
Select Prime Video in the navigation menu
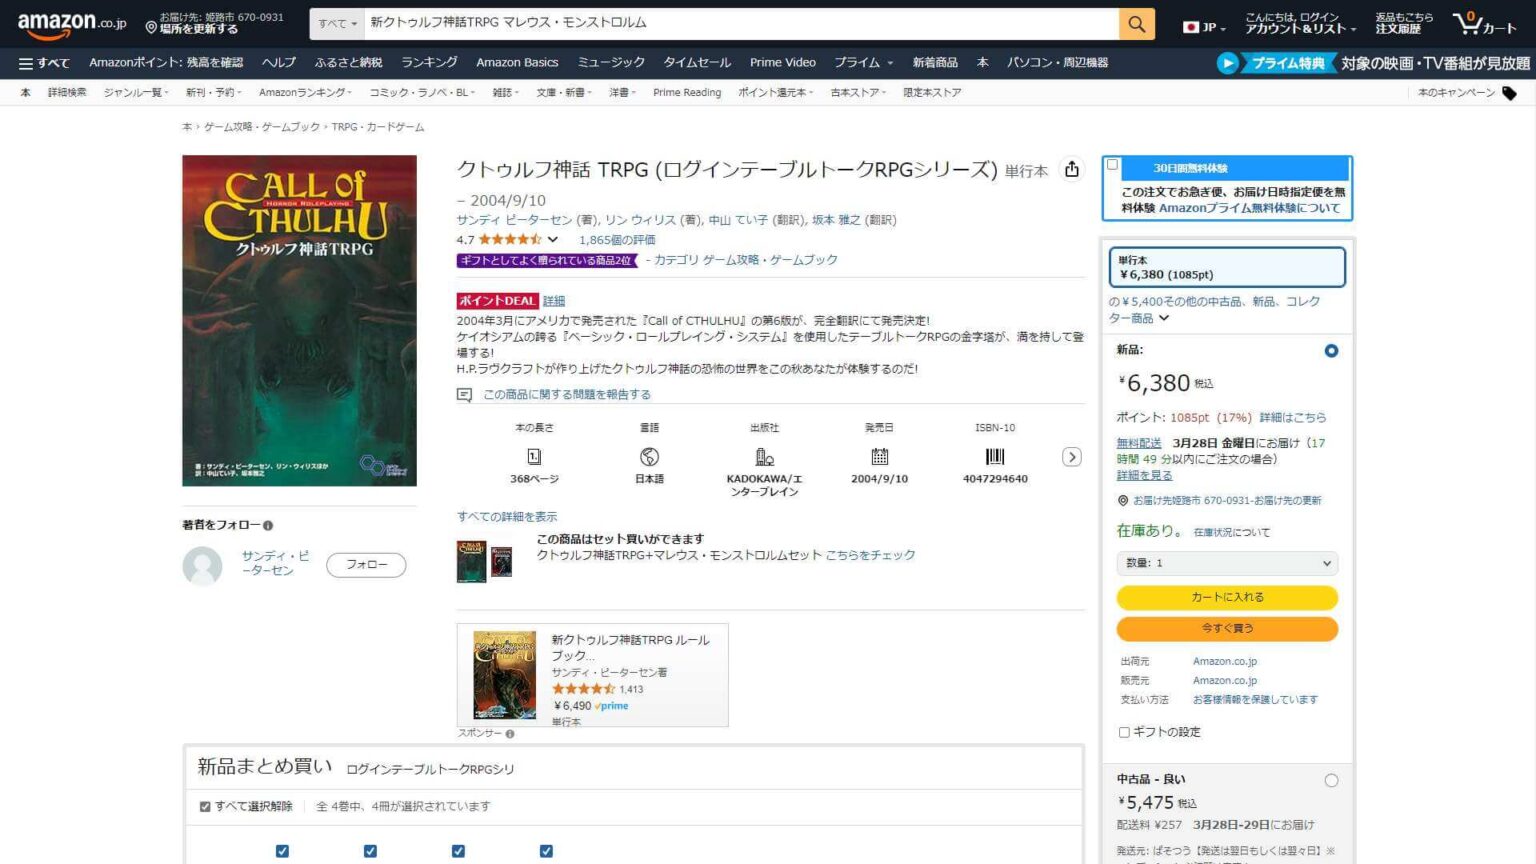tap(783, 62)
